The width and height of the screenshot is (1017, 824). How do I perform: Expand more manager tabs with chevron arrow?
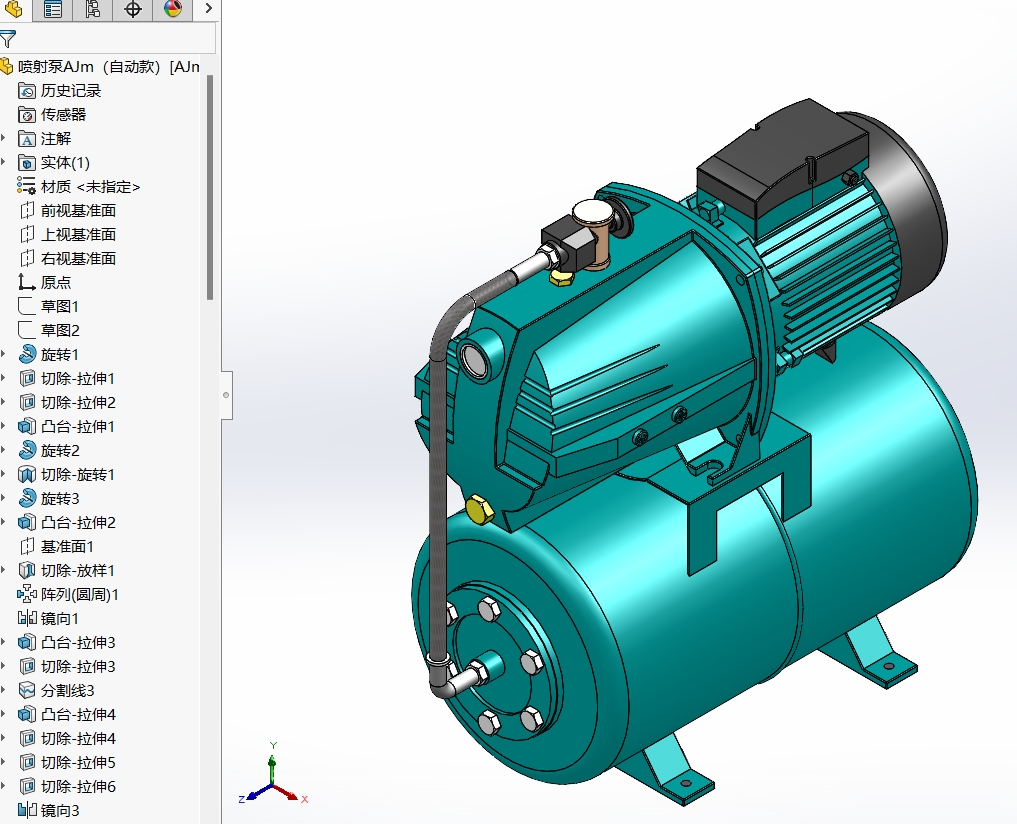(x=208, y=8)
